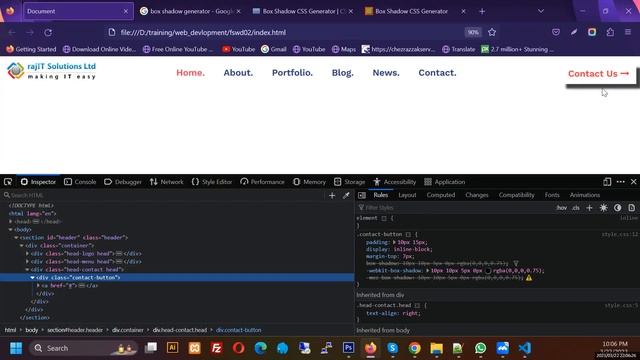Toggle print media simulation page icon
The width and height of the screenshot is (640, 360).
point(631,208)
